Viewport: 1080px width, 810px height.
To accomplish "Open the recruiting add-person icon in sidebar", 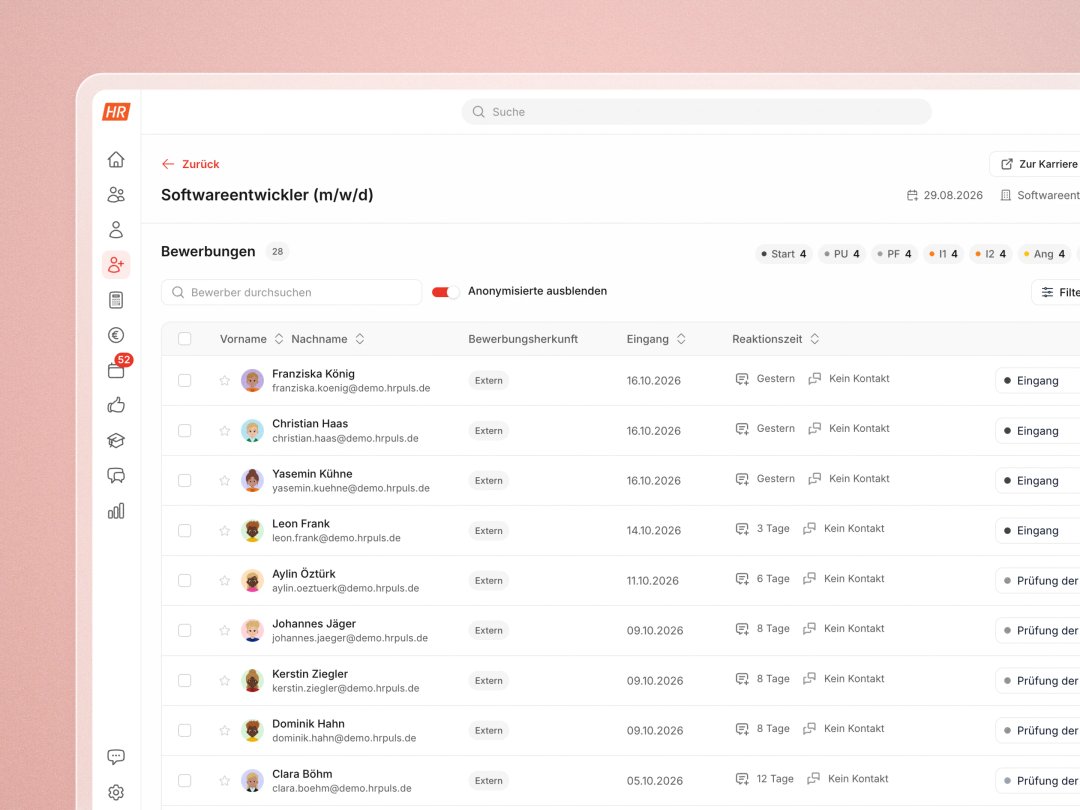I will coord(116,264).
